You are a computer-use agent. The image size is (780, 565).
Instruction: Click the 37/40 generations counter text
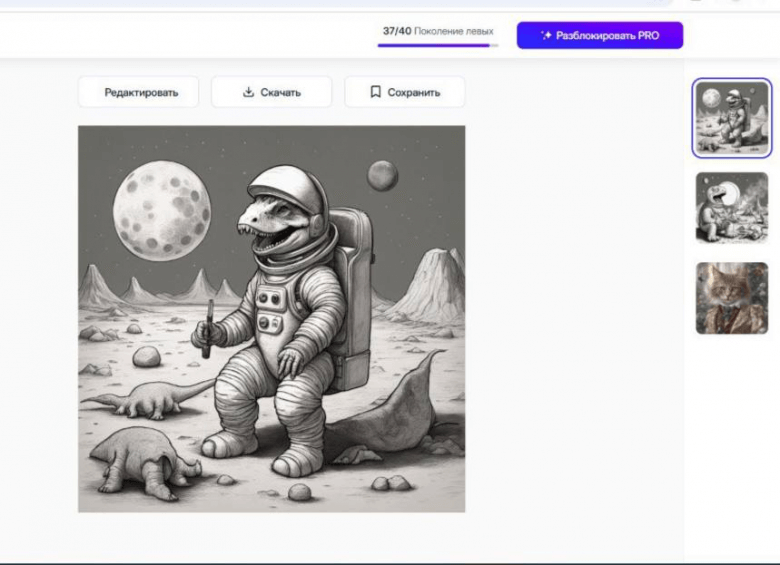click(397, 31)
